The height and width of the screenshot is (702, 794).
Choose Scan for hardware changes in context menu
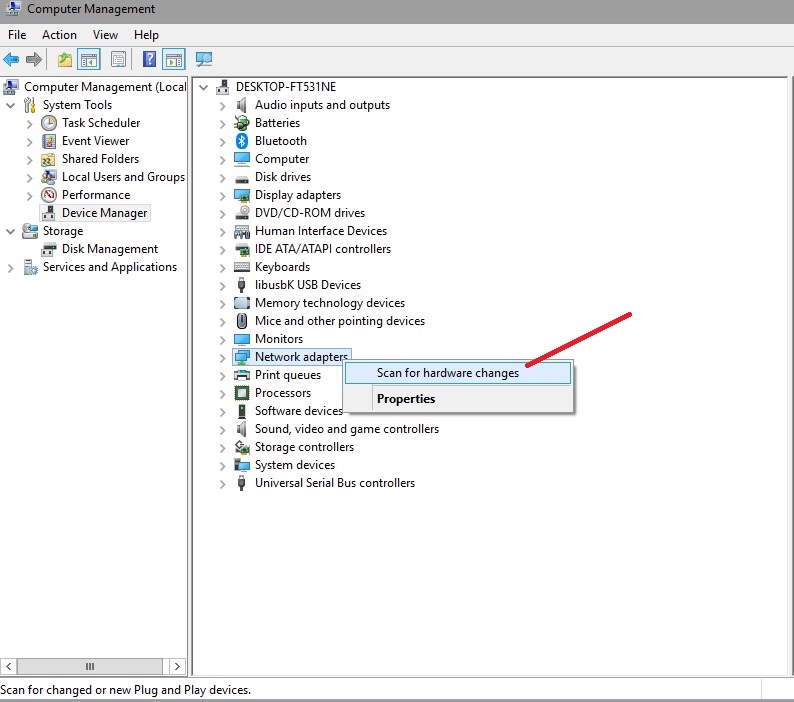pyautogui.click(x=447, y=373)
